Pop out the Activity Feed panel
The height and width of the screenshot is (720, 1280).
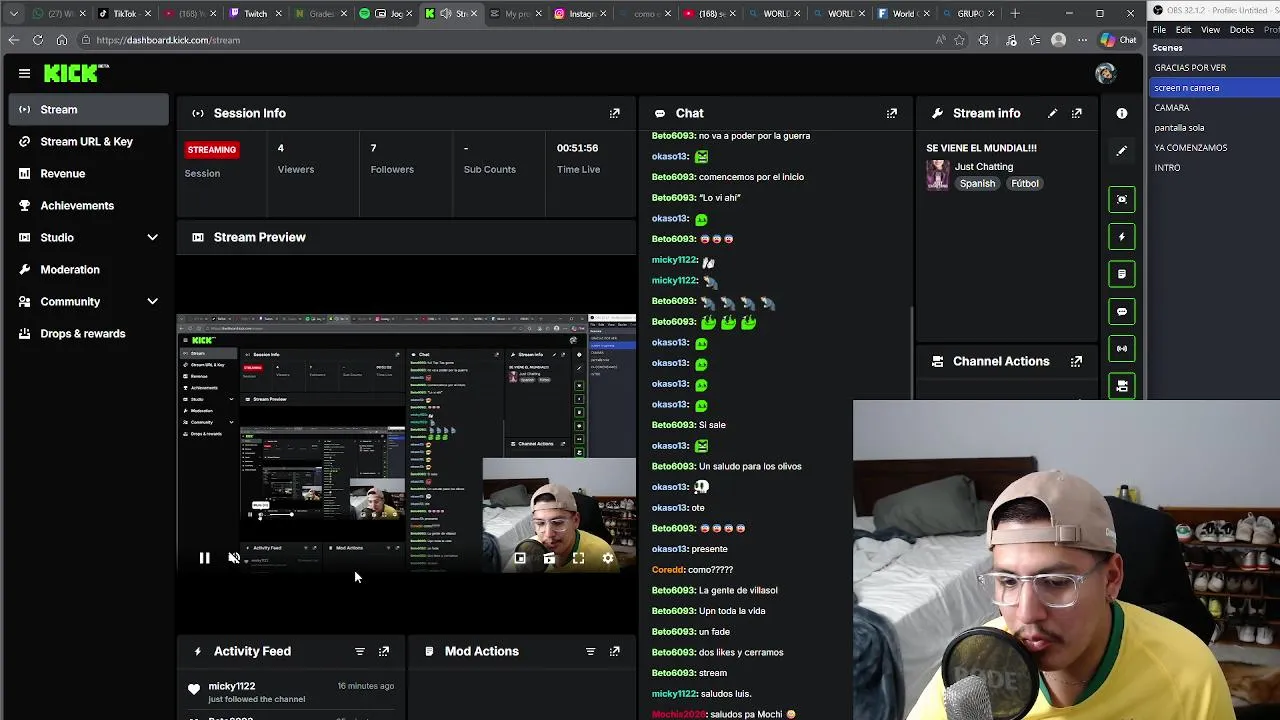tap(384, 651)
